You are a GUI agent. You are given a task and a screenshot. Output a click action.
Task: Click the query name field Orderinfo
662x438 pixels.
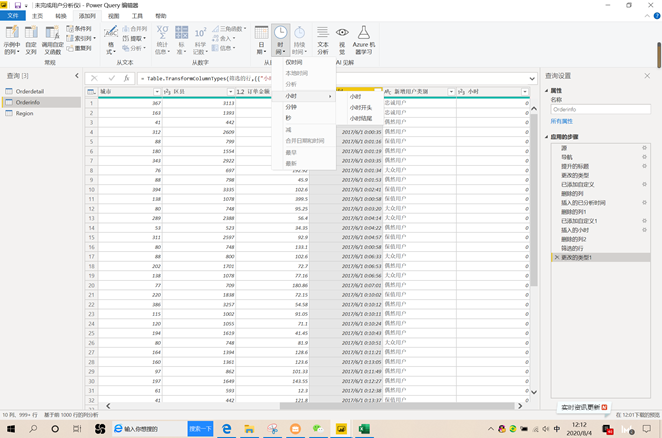point(600,109)
